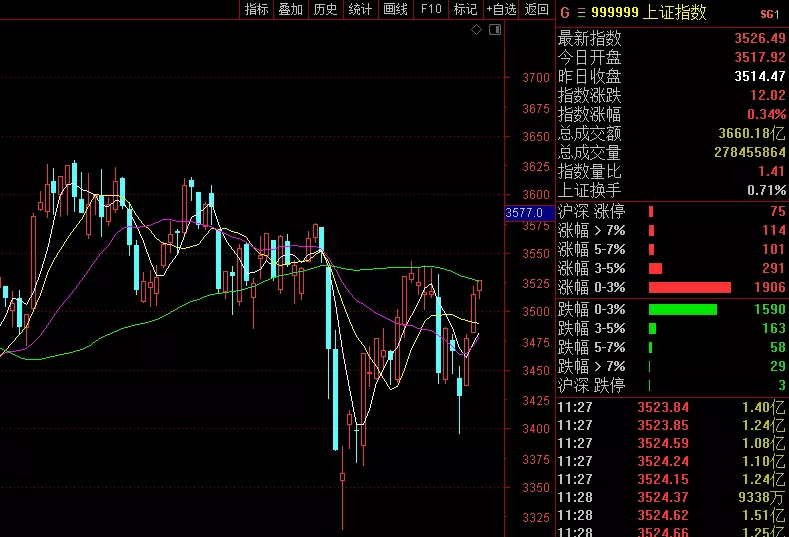Click the tick row priced 3524.15
Image resolution: width=789 pixels, height=537 pixels.
672,480
